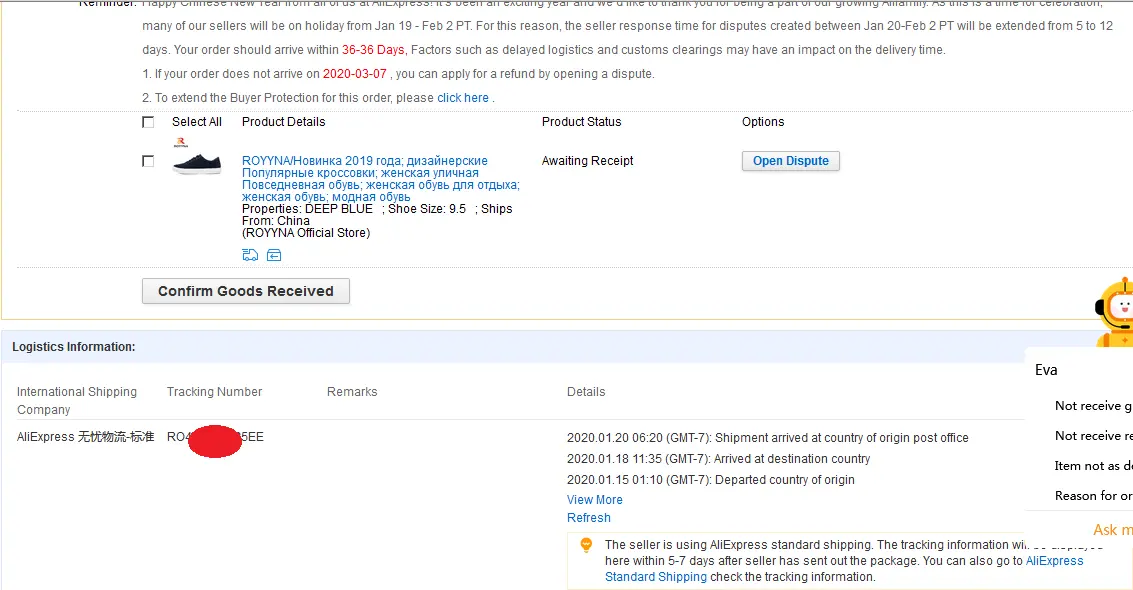Click the 'Details' column header
The height and width of the screenshot is (590, 1133).
(x=586, y=391)
